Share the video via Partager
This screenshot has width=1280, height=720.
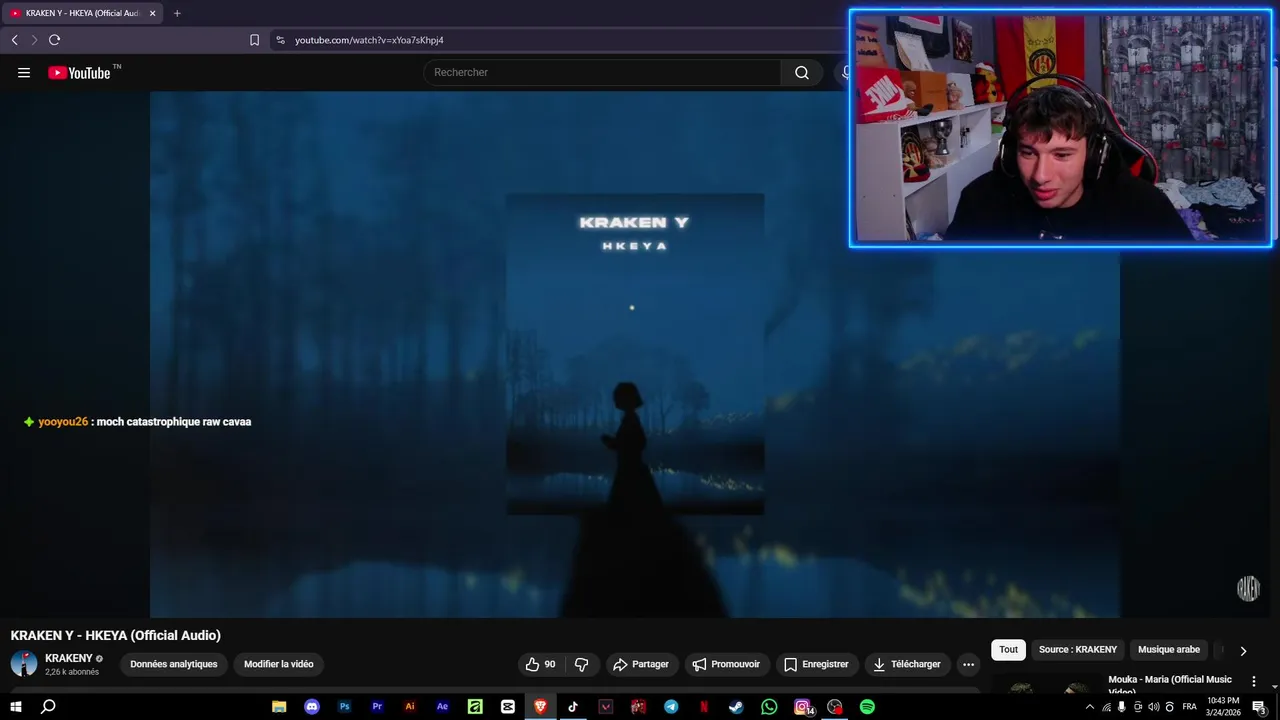tap(641, 664)
